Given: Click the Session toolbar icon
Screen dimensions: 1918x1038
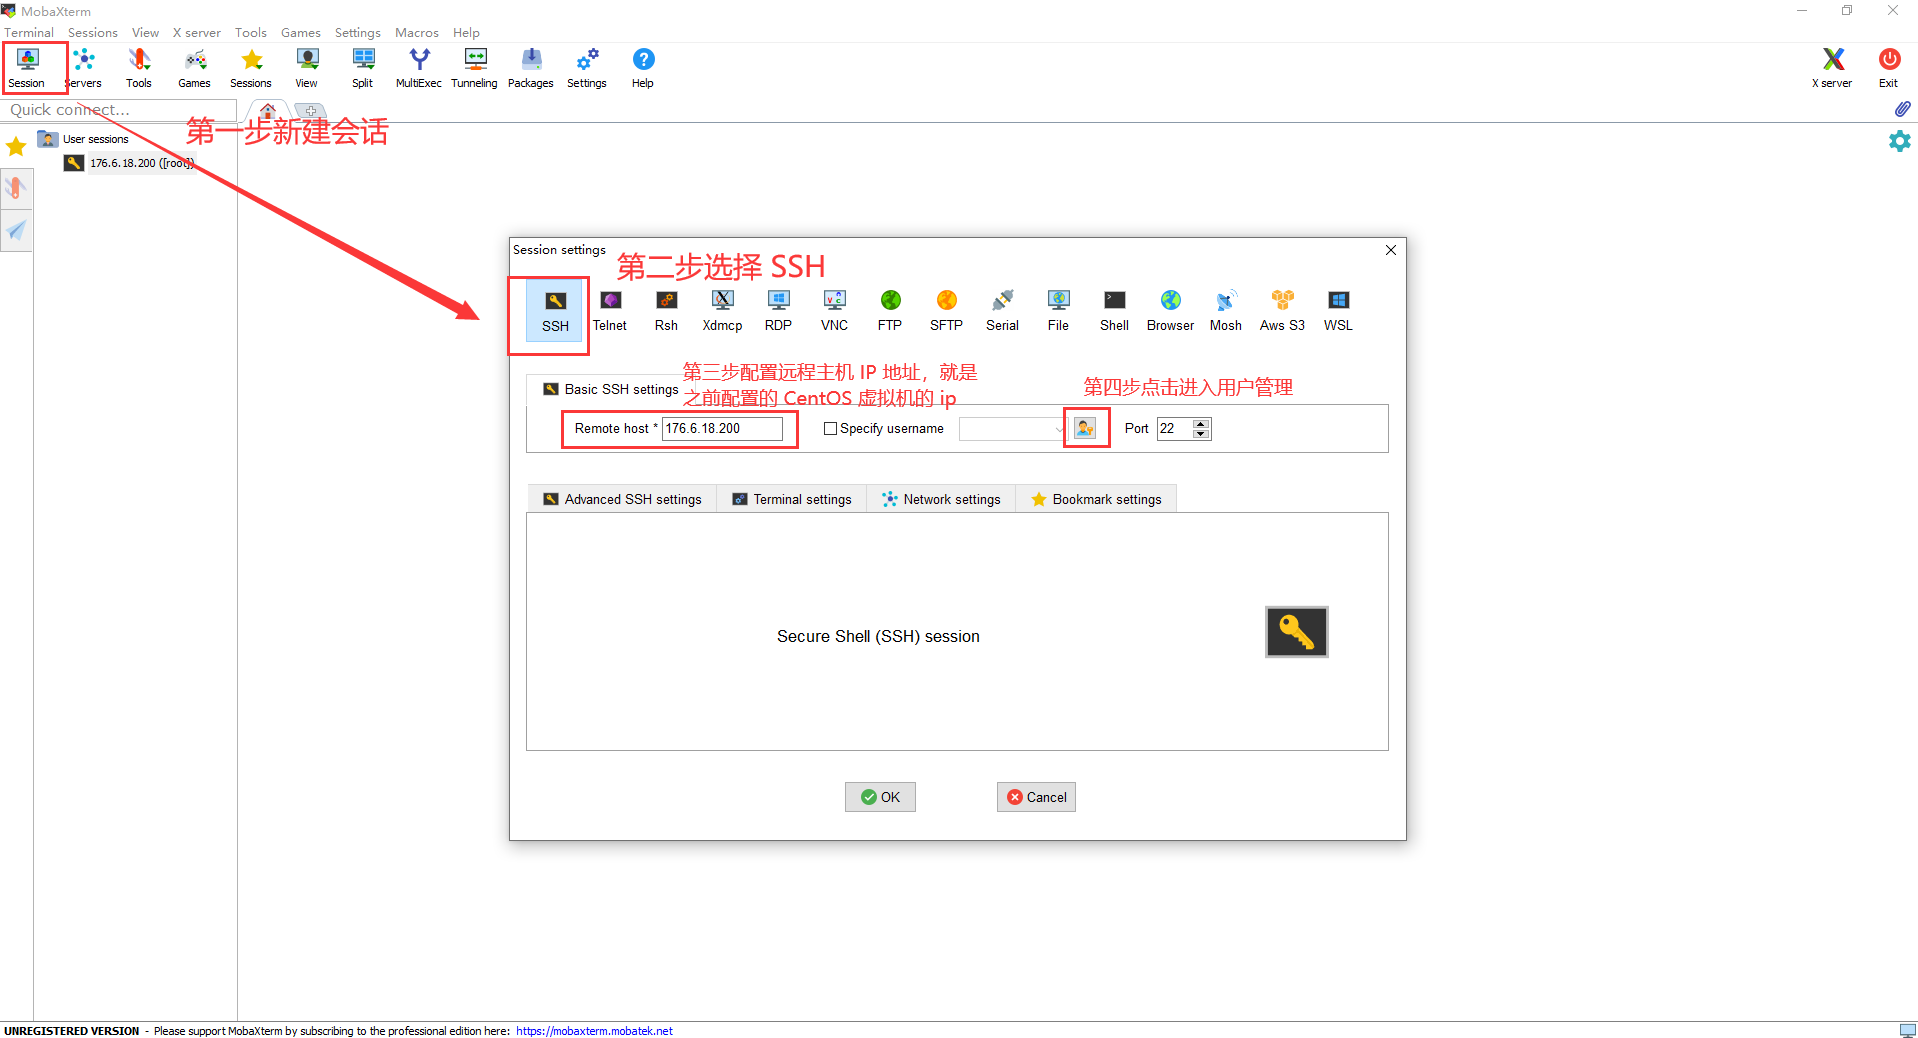Looking at the screenshot, I should click(x=27, y=68).
